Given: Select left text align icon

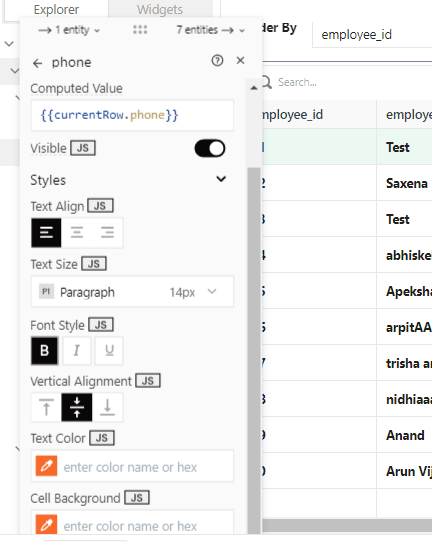Looking at the screenshot, I should tap(46, 233).
